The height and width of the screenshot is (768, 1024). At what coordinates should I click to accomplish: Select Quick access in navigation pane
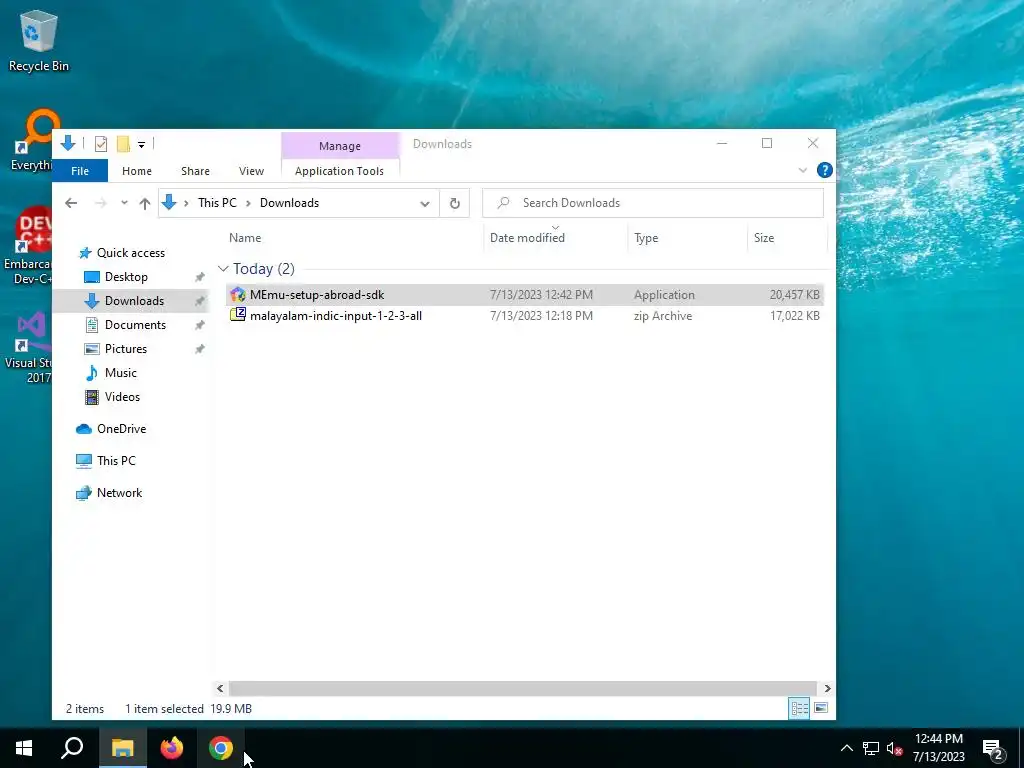click(x=131, y=253)
